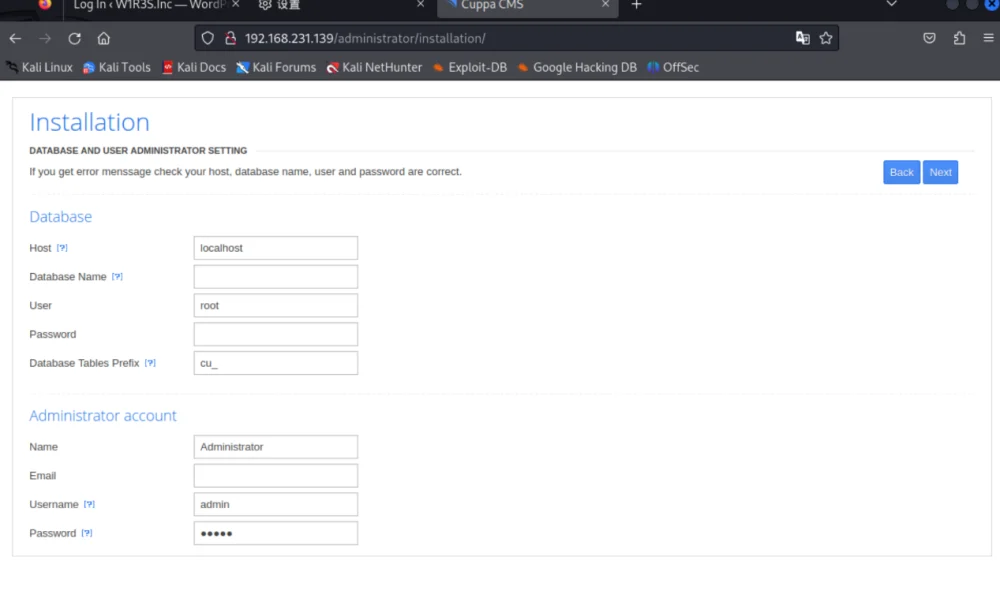1000x602 pixels.
Task: Show help tooltip for Host field
Action: tap(62, 247)
